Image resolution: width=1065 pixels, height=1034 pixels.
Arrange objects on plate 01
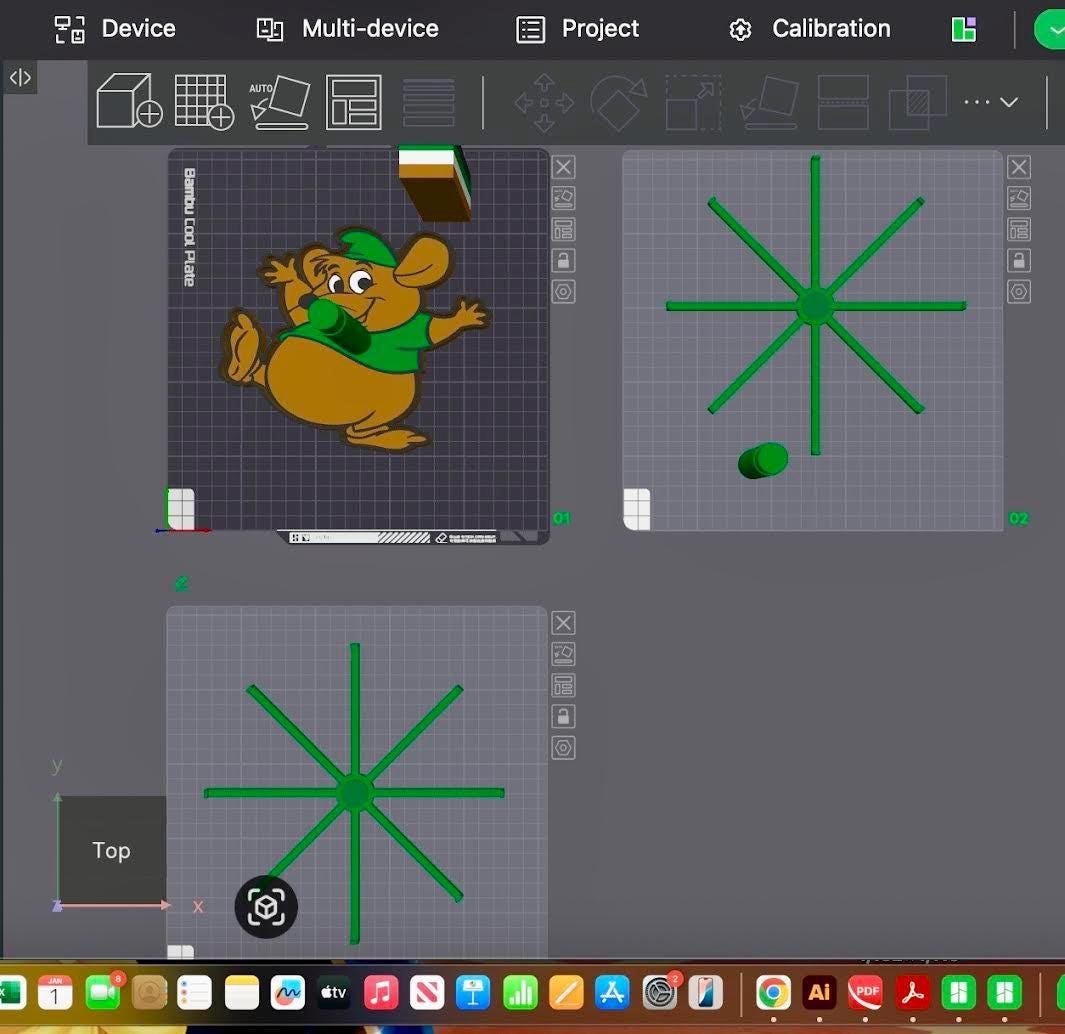point(563,230)
